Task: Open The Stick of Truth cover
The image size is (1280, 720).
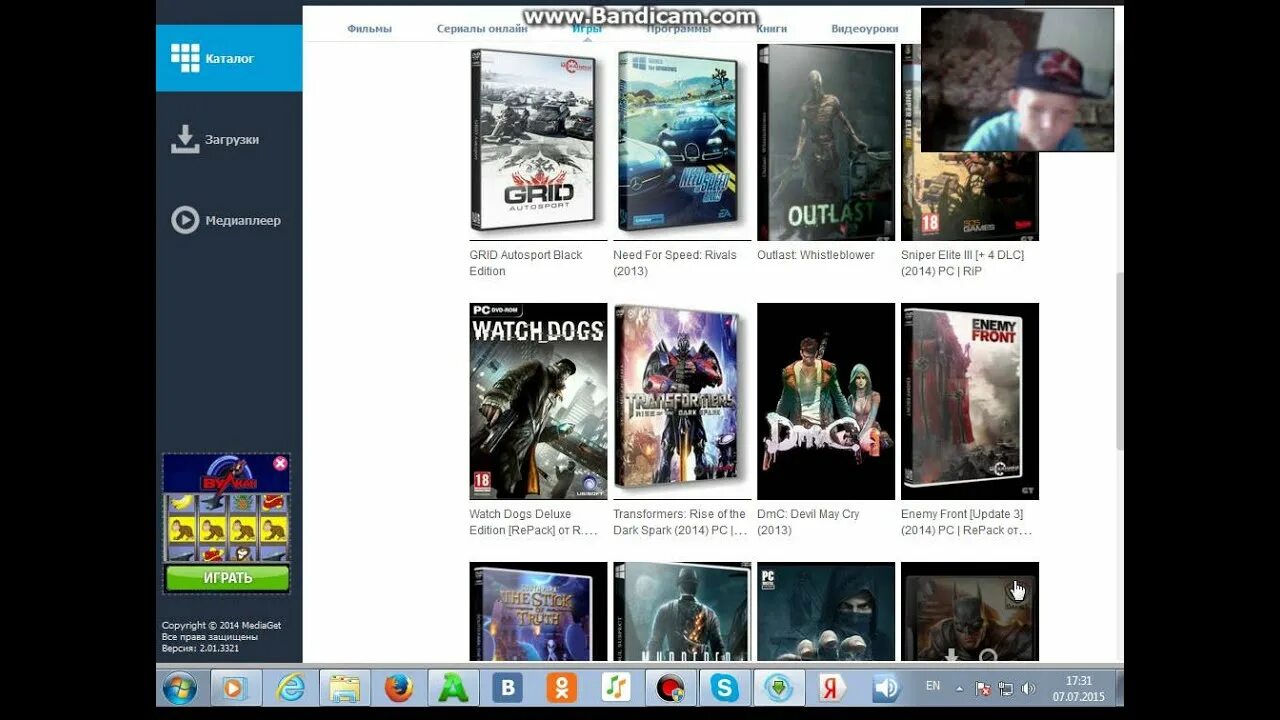Action: [x=538, y=612]
